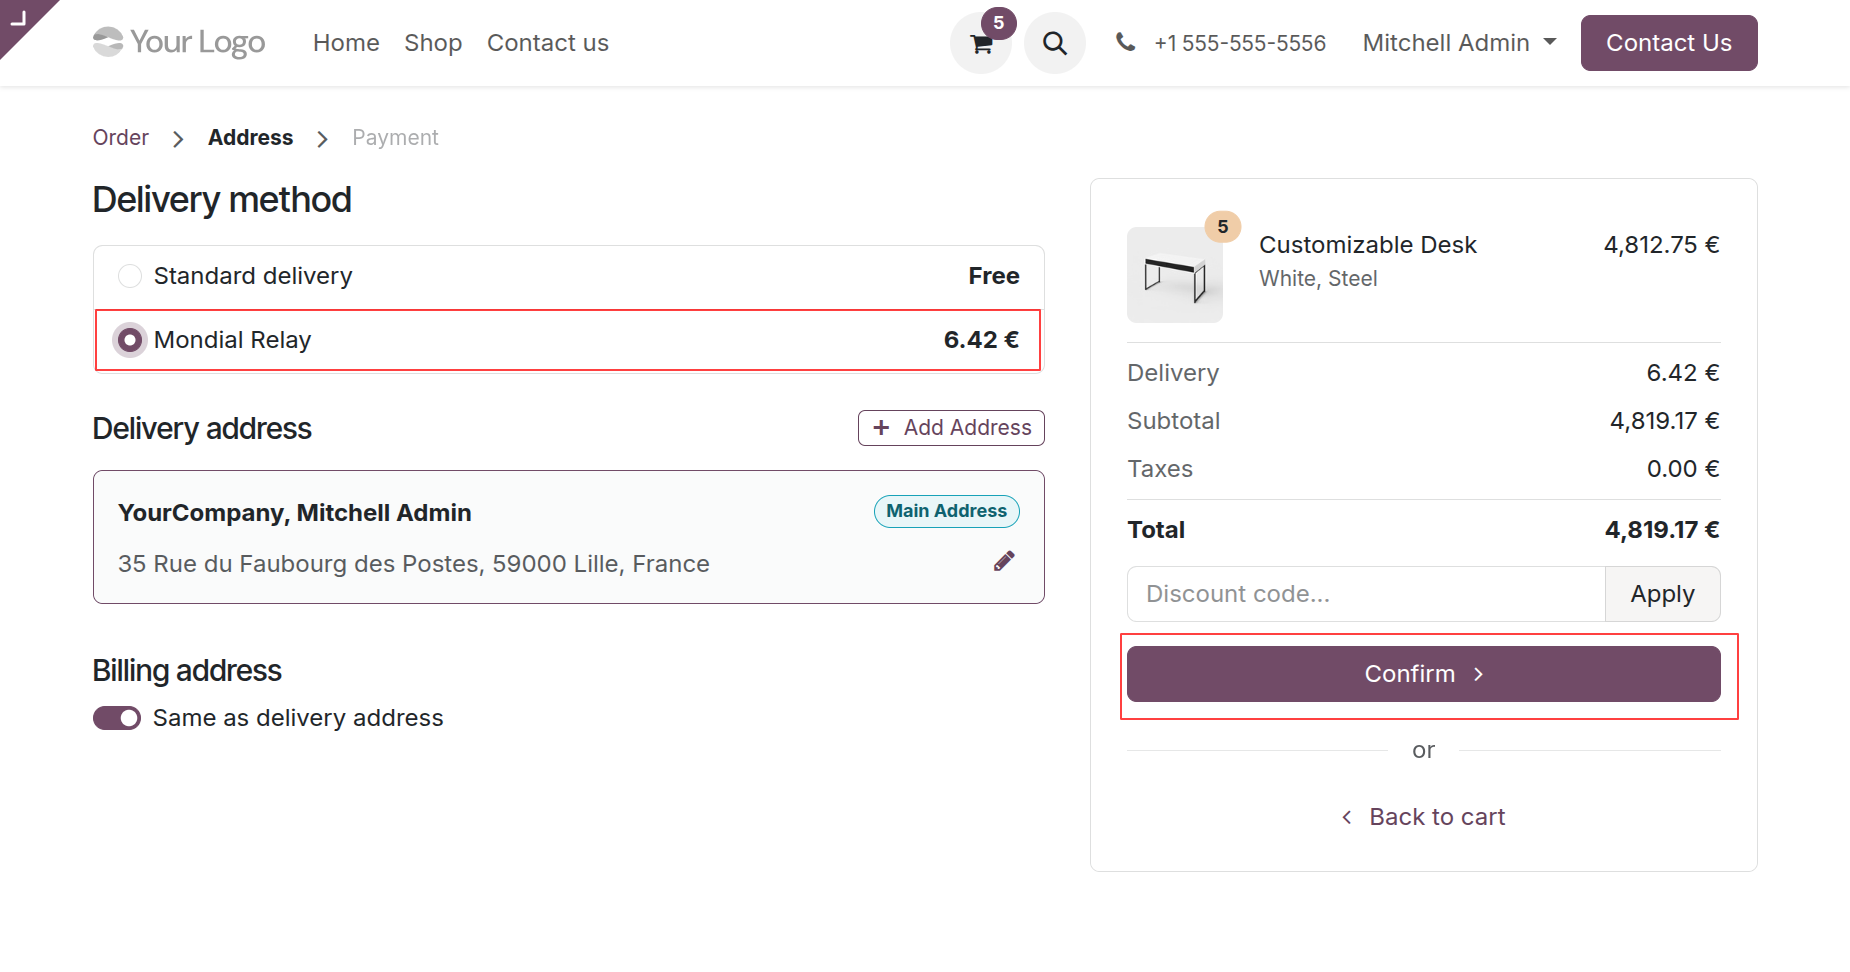
Task: Click the Customizable Desk product thumbnail
Action: click(x=1174, y=275)
